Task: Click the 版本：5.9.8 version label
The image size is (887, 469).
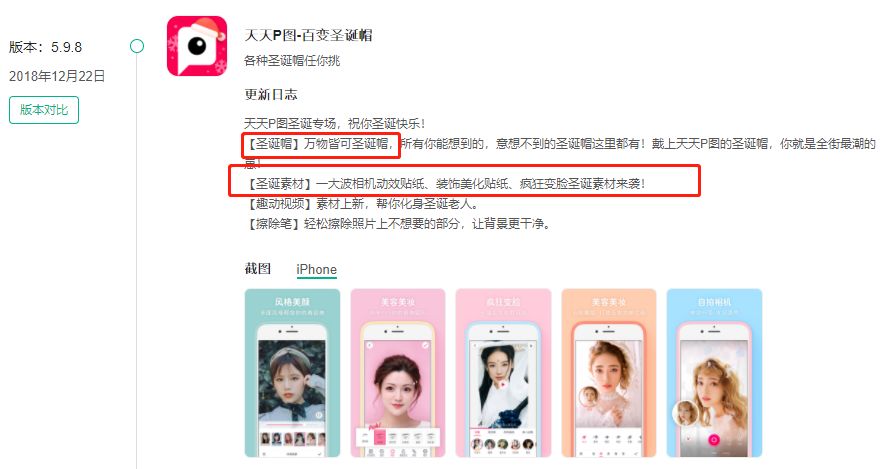Action: pyautogui.click(x=45, y=47)
